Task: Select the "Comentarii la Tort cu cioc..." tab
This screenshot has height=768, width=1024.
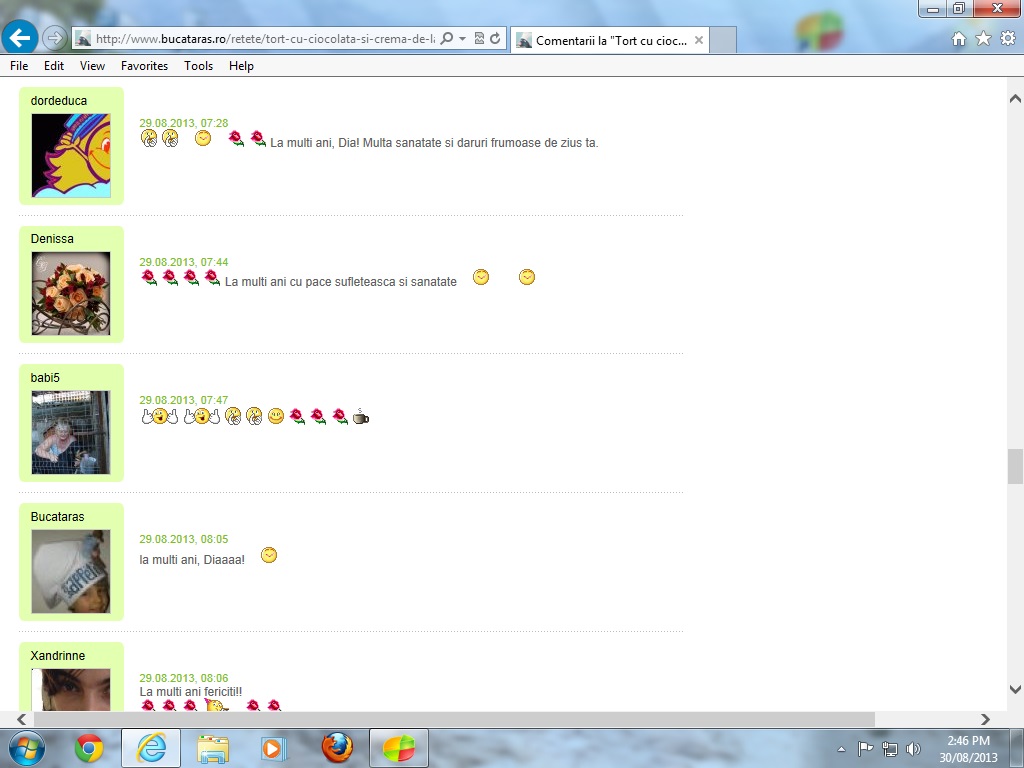Action: (610, 41)
